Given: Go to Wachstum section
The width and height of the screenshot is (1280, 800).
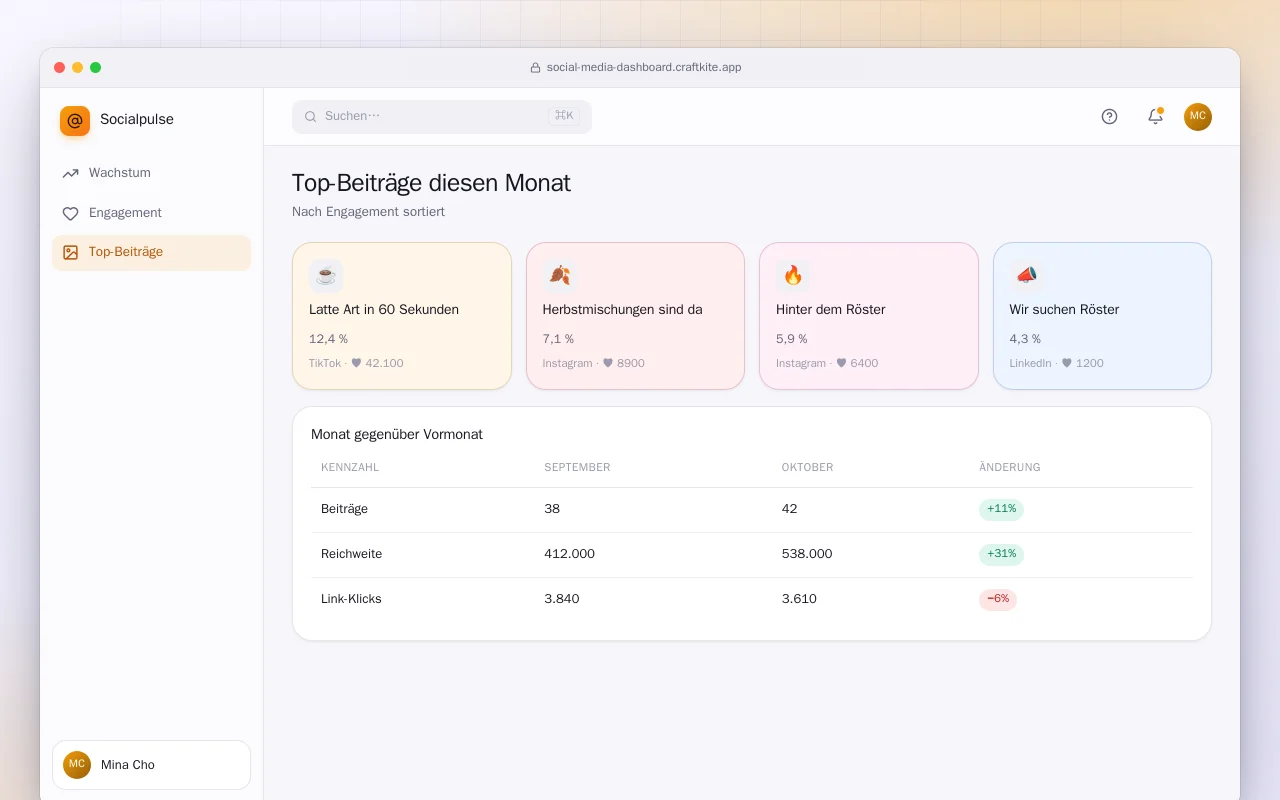Looking at the screenshot, I should tap(152, 173).
